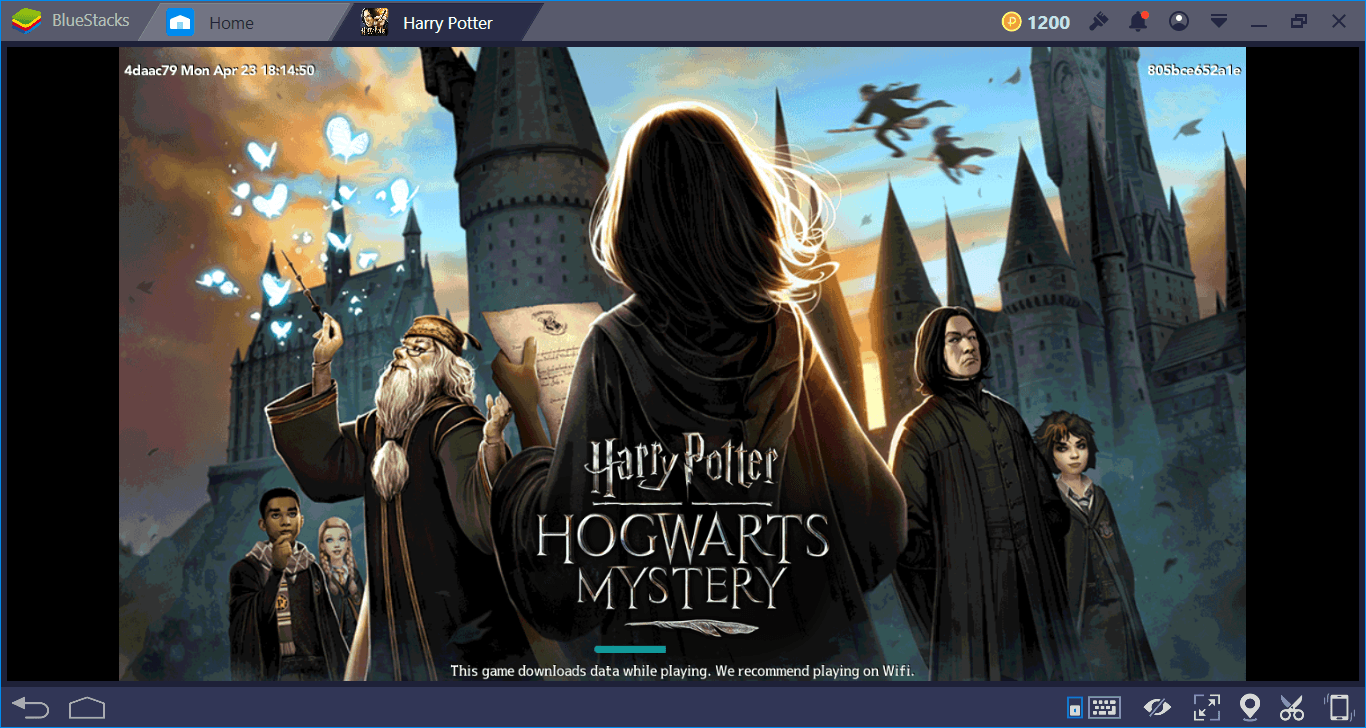Image resolution: width=1366 pixels, height=728 pixels.
Task: Enter fullscreen with the expand arrows icon
Action: point(1205,708)
